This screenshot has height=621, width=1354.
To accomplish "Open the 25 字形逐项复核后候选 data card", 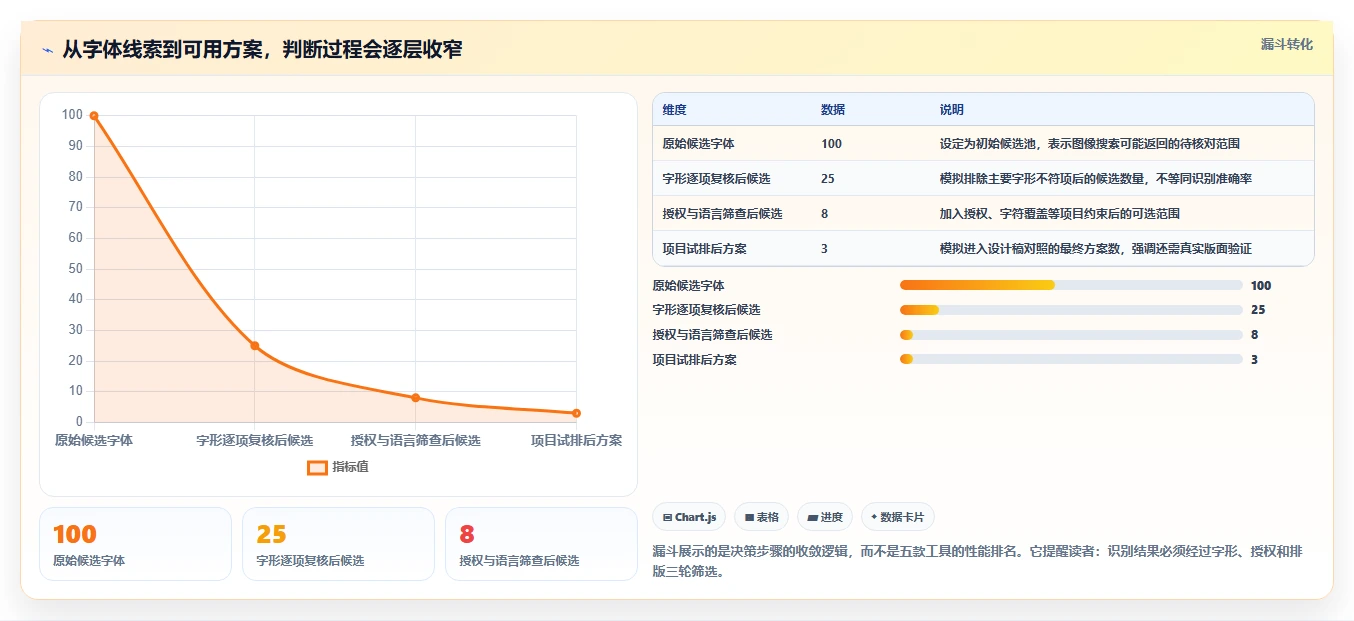I will point(338,544).
